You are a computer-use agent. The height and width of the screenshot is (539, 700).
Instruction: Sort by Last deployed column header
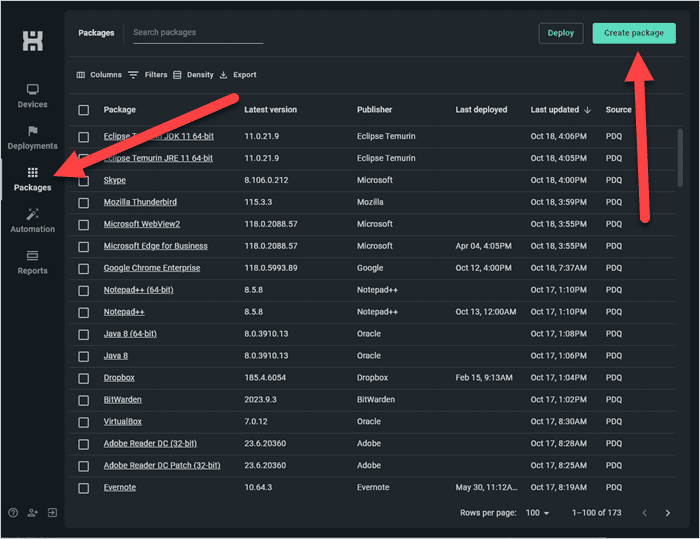[481, 110]
